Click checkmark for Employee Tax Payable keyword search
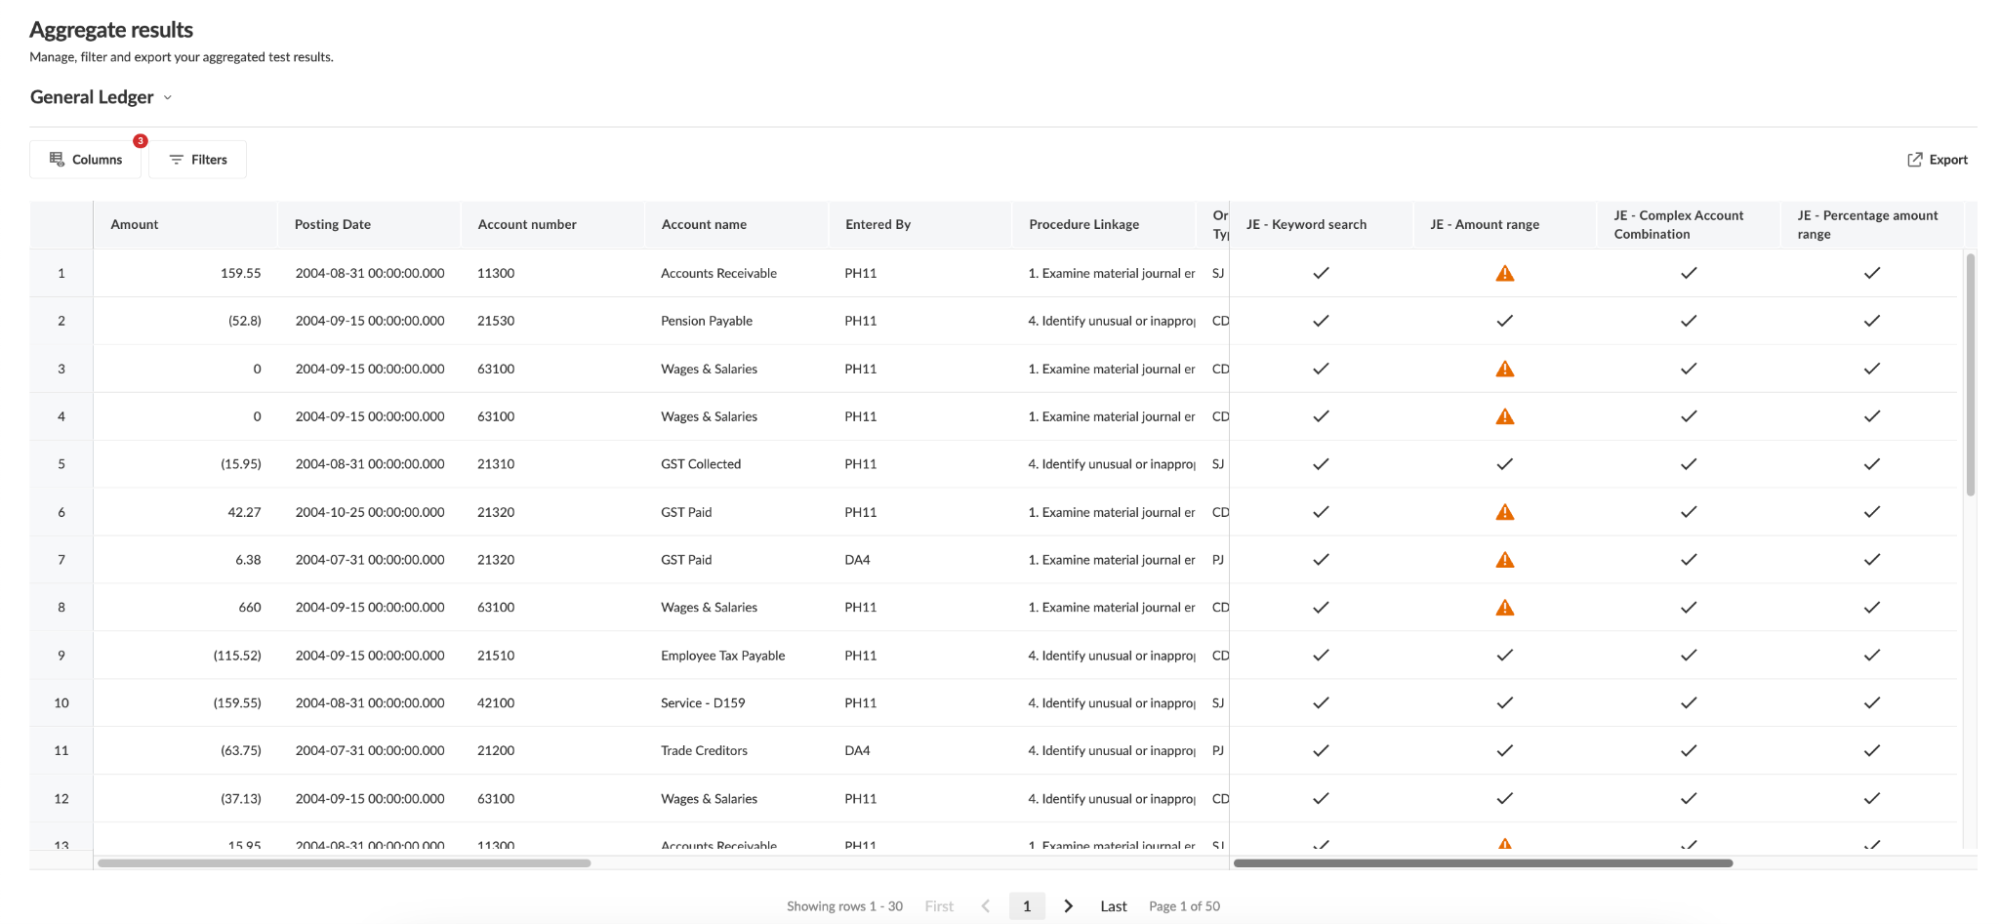This screenshot has width=1999, height=924. pos(1321,655)
